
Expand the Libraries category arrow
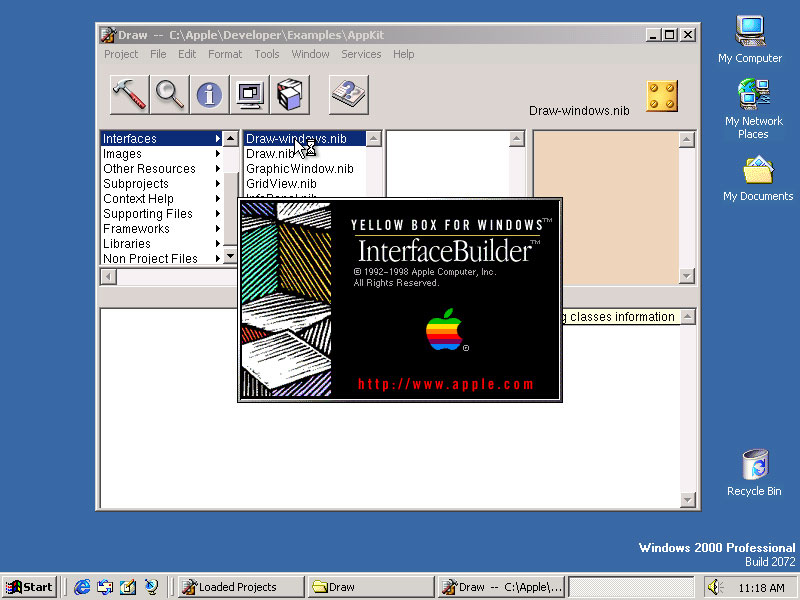pyautogui.click(x=218, y=243)
